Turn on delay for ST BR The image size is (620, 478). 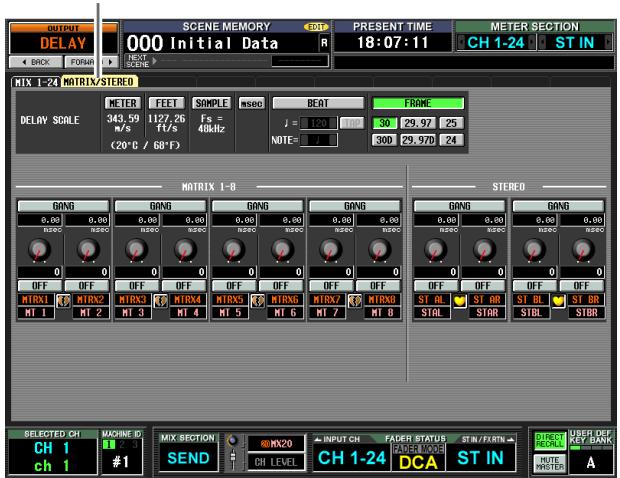coord(582,285)
